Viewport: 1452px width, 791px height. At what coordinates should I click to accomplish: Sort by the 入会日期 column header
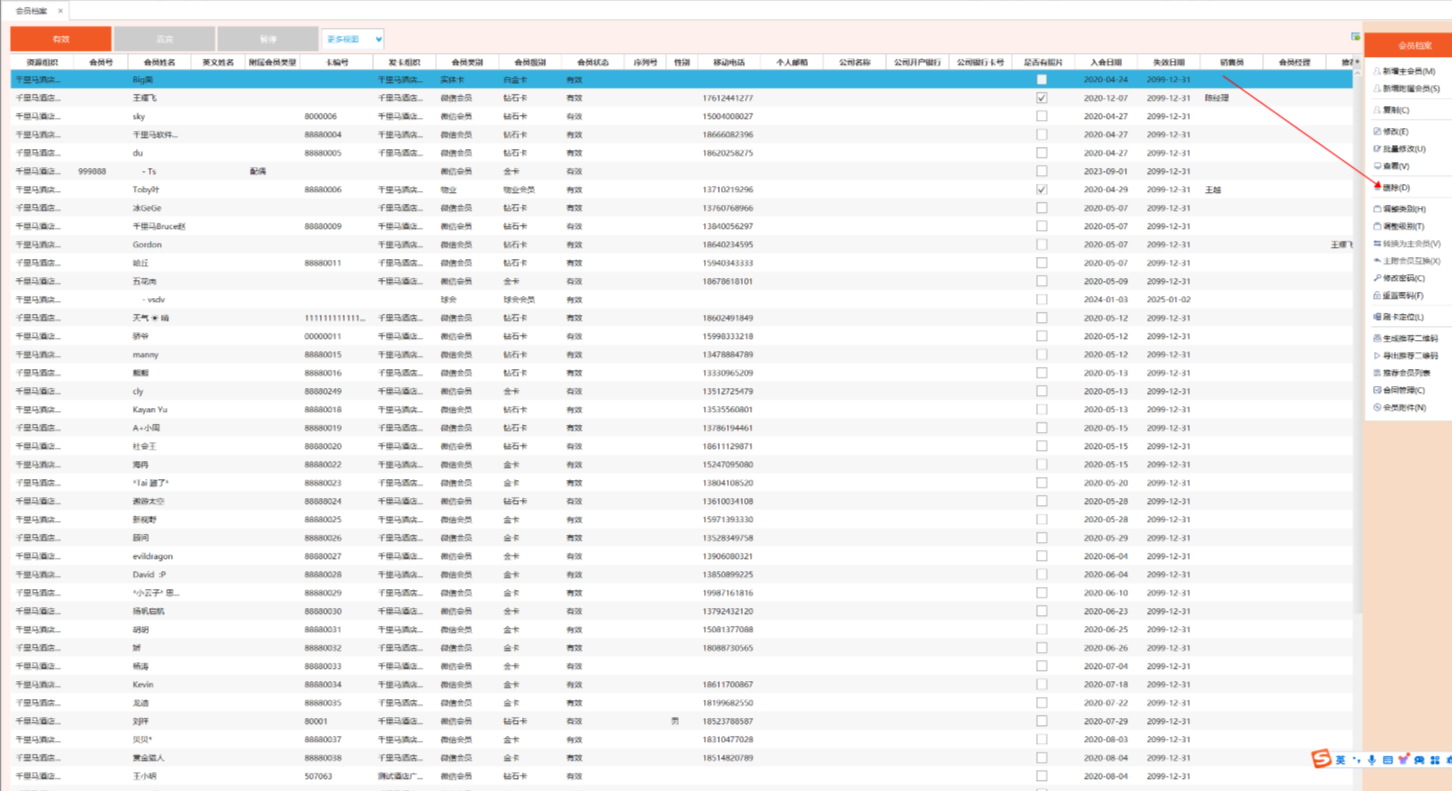click(1105, 62)
